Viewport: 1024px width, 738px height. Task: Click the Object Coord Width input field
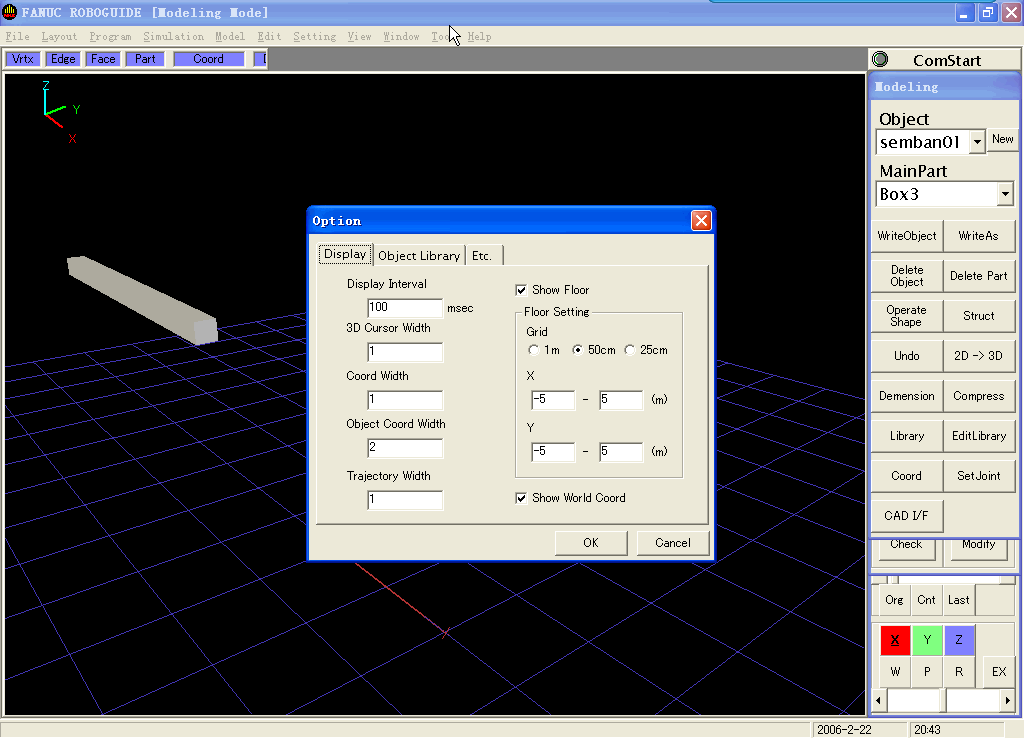pyautogui.click(x=405, y=448)
